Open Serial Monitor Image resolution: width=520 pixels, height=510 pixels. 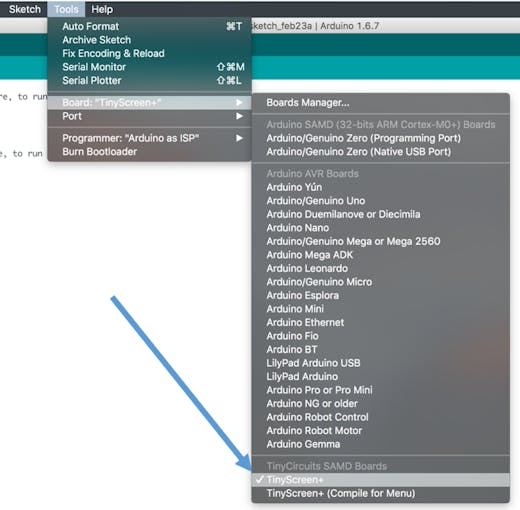pyautogui.click(x=150, y=67)
